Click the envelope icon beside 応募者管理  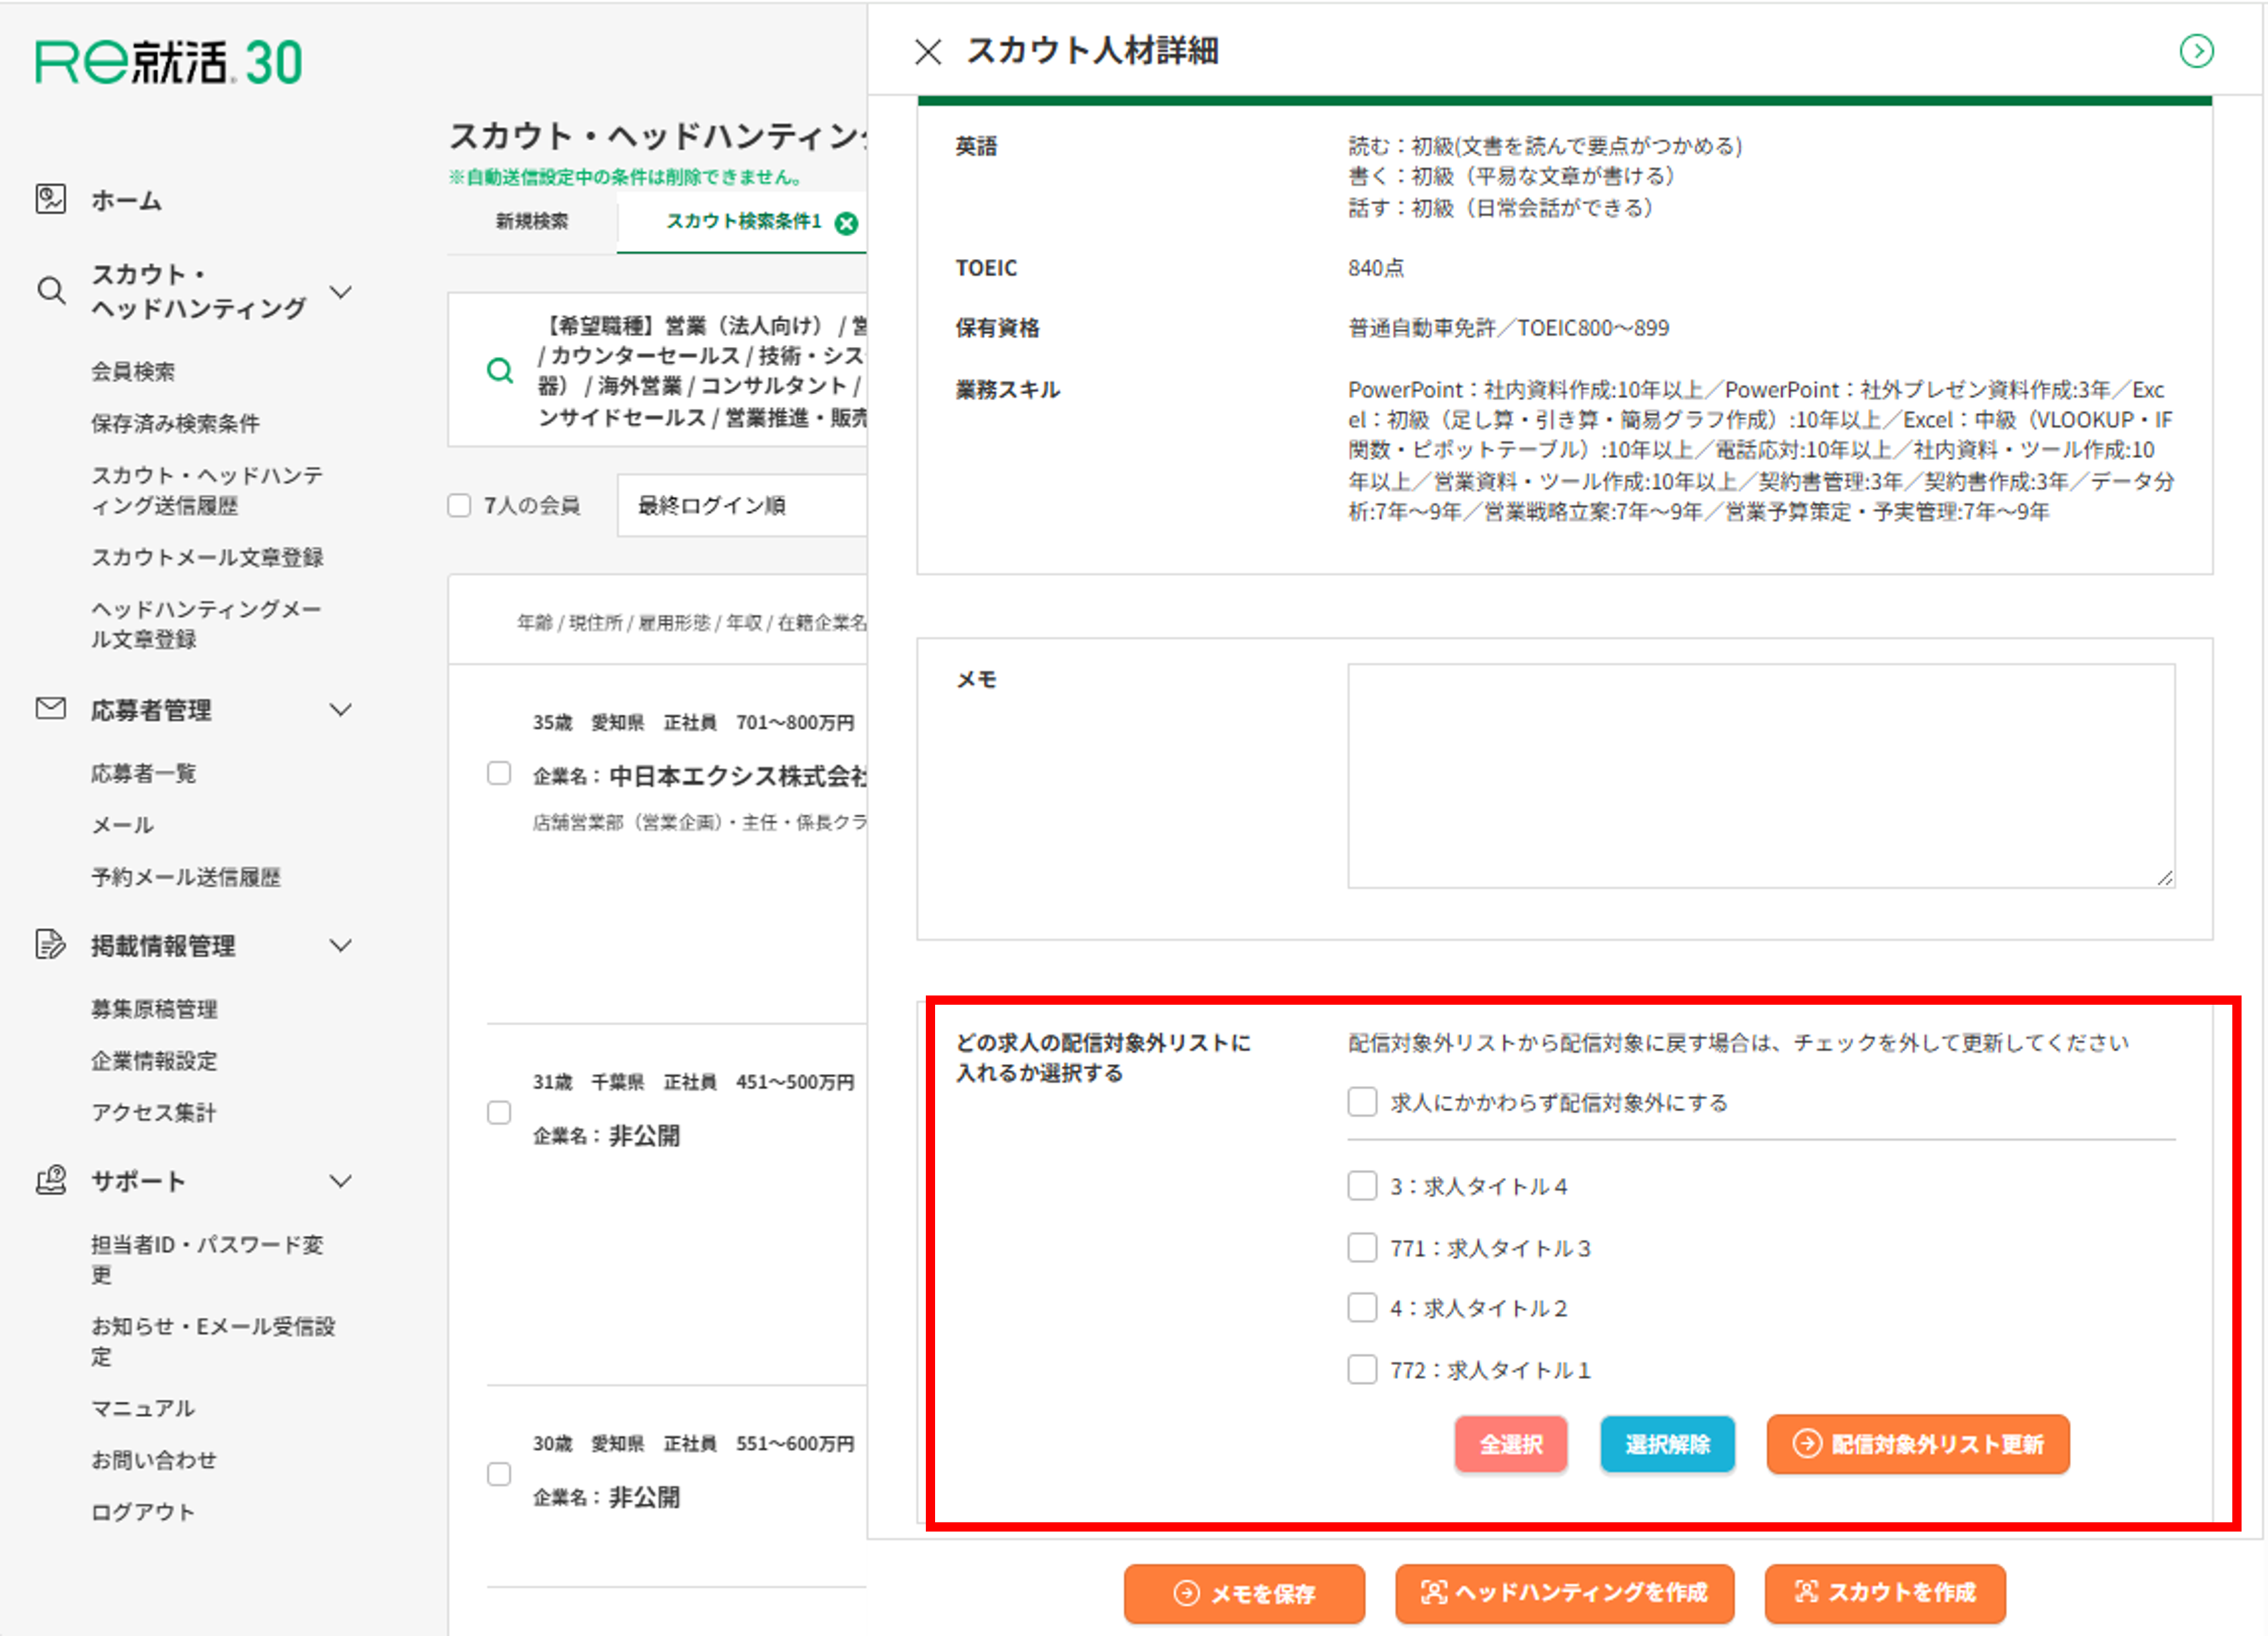coord(51,709)
